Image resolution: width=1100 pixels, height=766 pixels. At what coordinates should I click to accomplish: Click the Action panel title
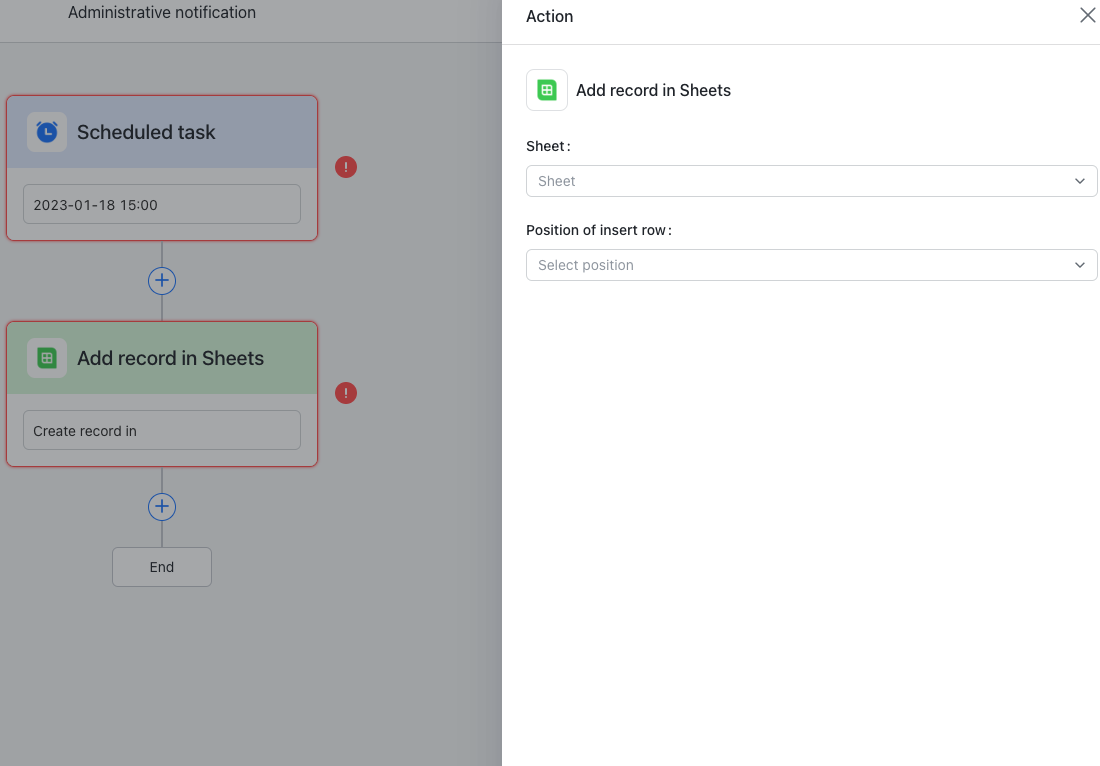click(x=548, y=16)
